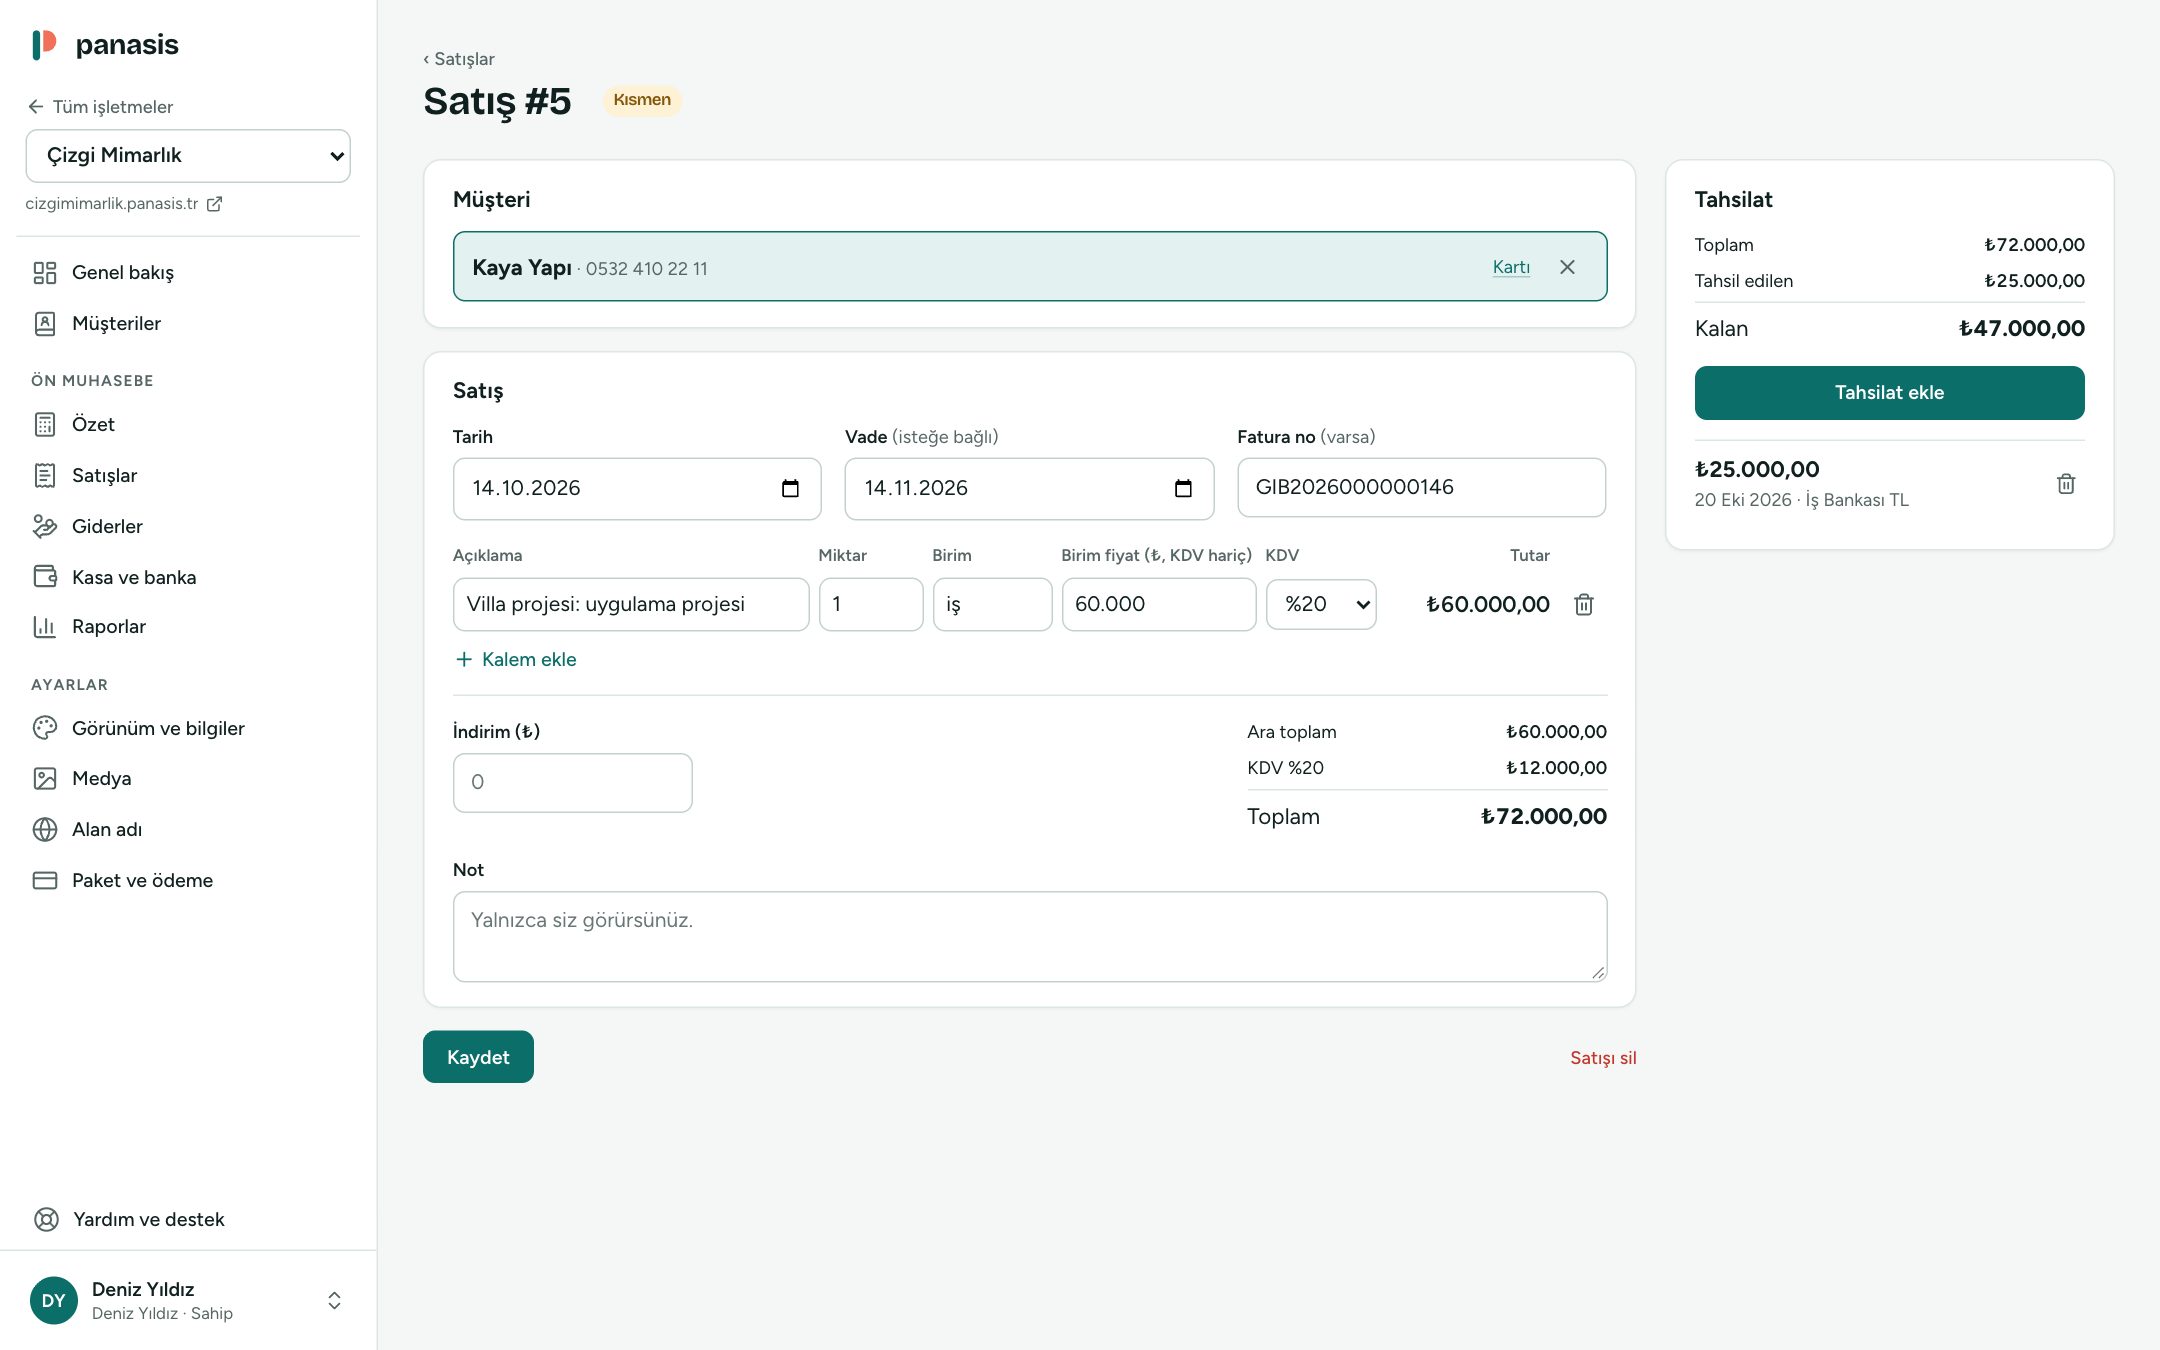The width and height of the screenshot is (2160, 1350).
Task: Click the Kalan ₺47.000,00 amount
Action: pyautogui.click(x=2021, y=328)
